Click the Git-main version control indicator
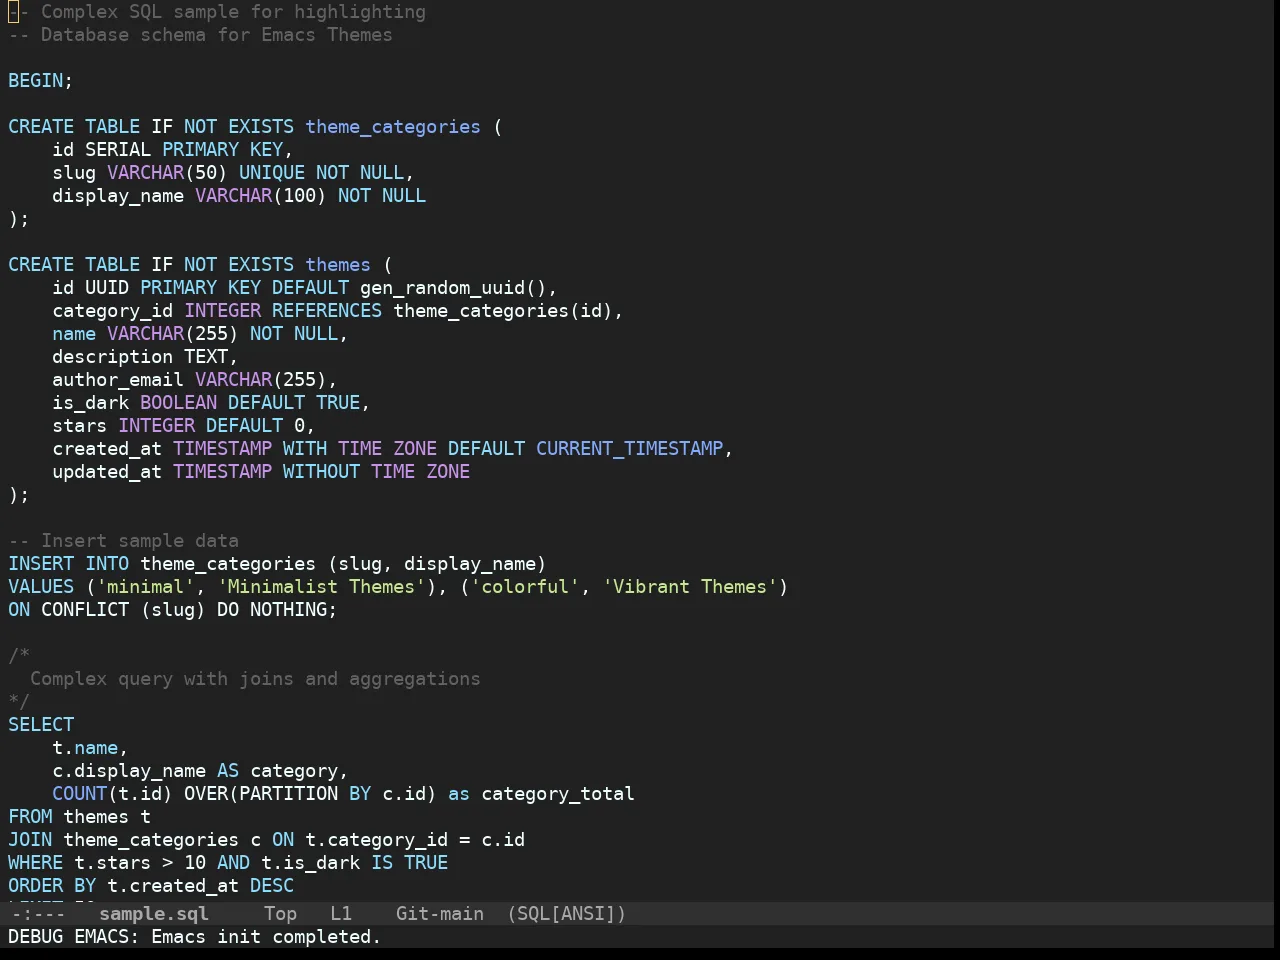 [440, 914]
